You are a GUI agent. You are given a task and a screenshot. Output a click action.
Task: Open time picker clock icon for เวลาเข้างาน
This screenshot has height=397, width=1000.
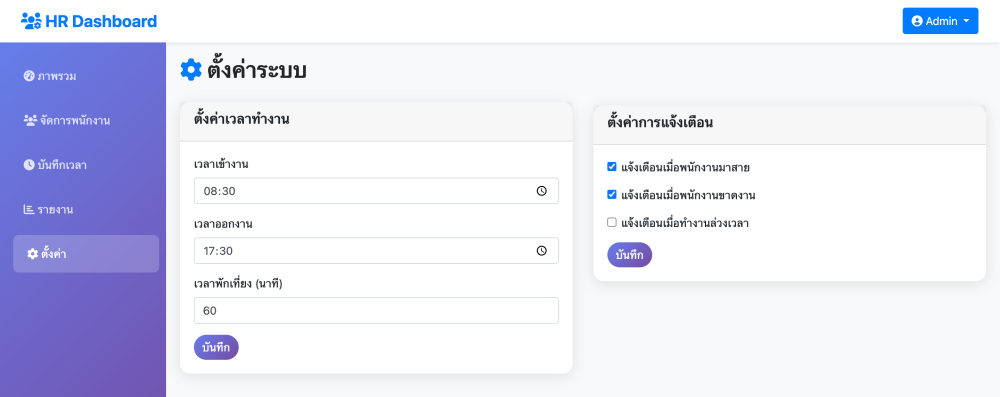[541, 191]
